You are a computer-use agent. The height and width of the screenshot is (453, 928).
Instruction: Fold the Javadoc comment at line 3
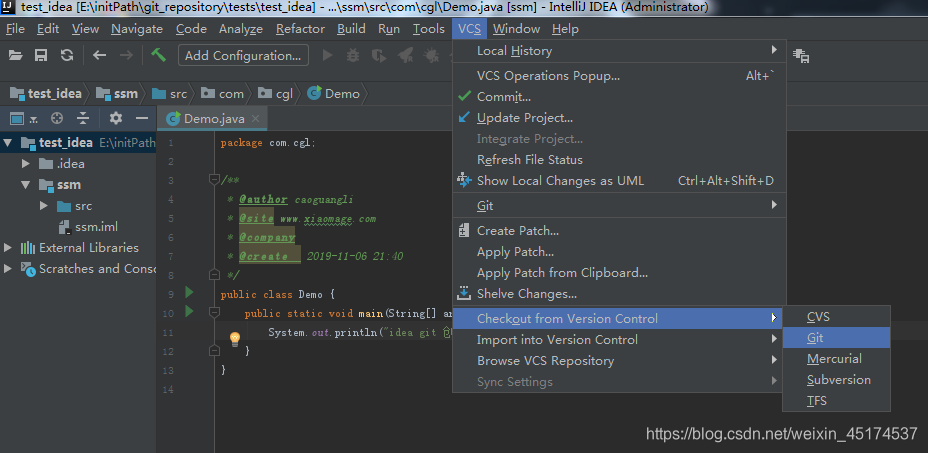pos(215,179)
